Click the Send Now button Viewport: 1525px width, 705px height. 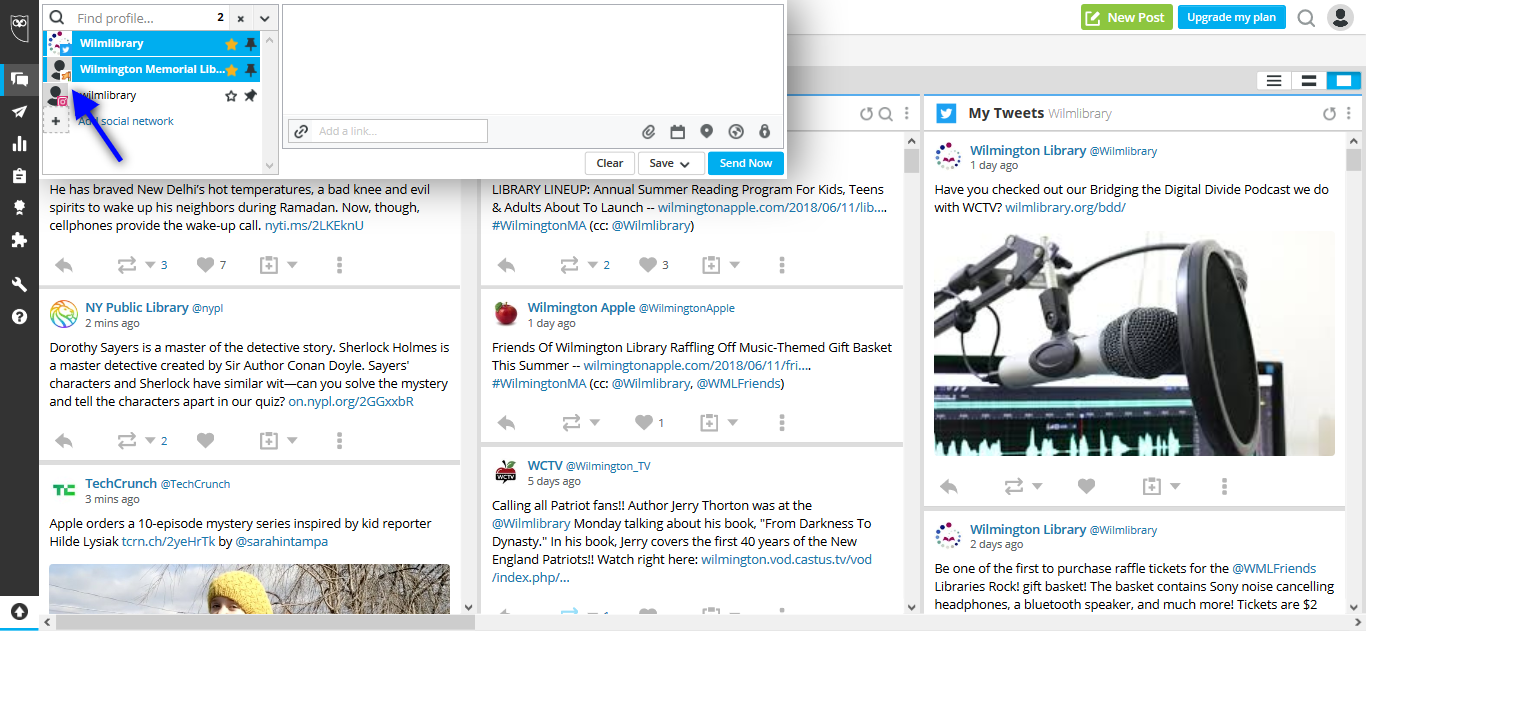point(746,163)
